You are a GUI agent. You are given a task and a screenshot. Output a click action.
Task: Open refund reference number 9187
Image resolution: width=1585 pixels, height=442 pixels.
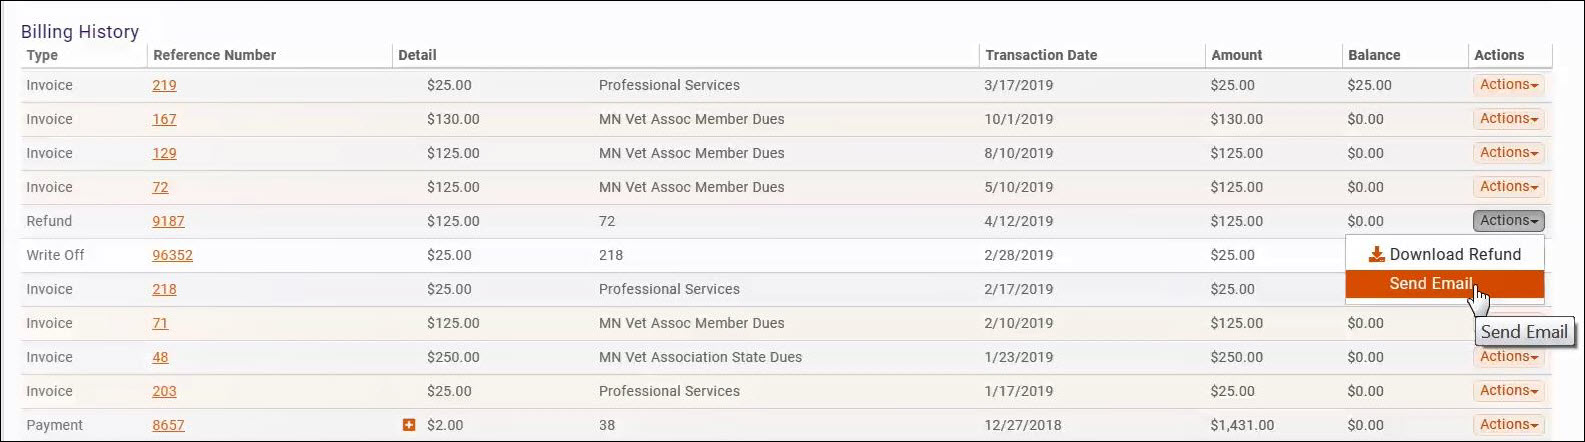pyautogui.click(x=168, y=222)
